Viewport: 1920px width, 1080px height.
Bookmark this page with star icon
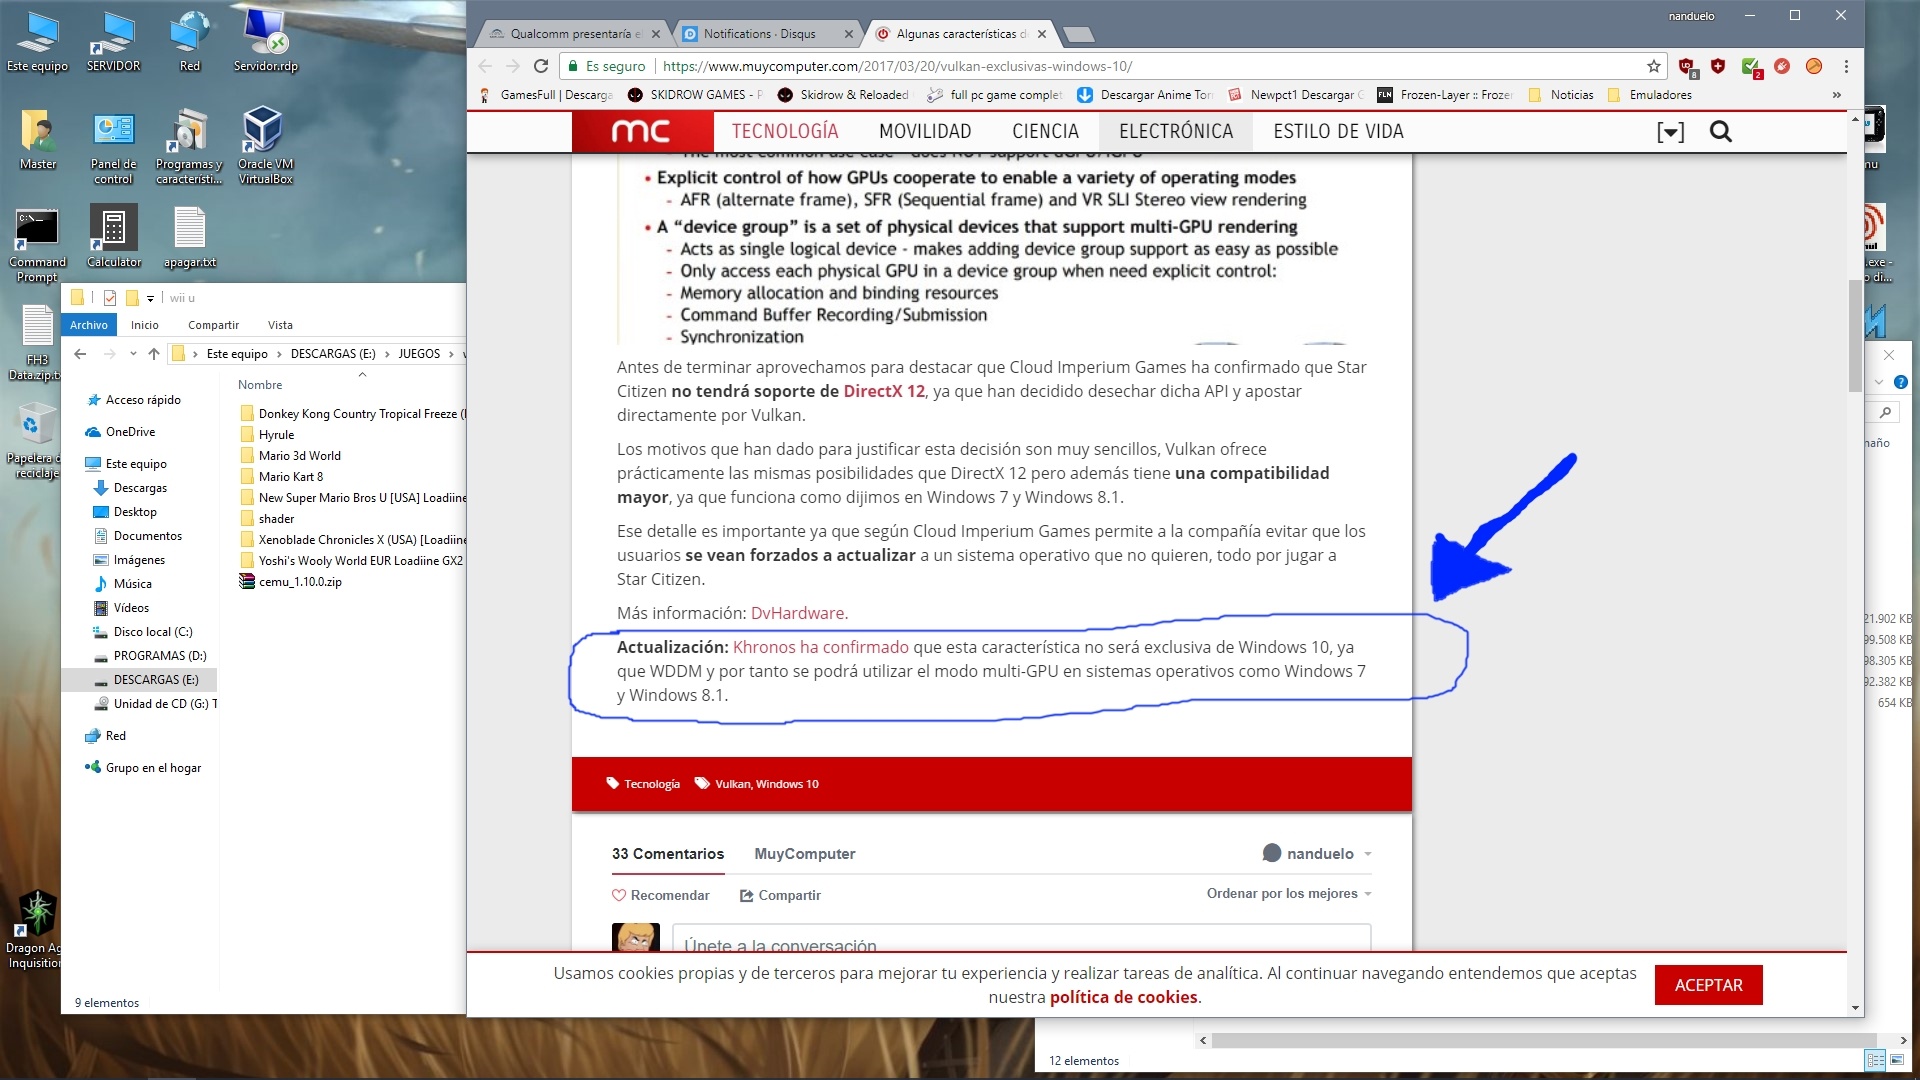click(1654, 66)
